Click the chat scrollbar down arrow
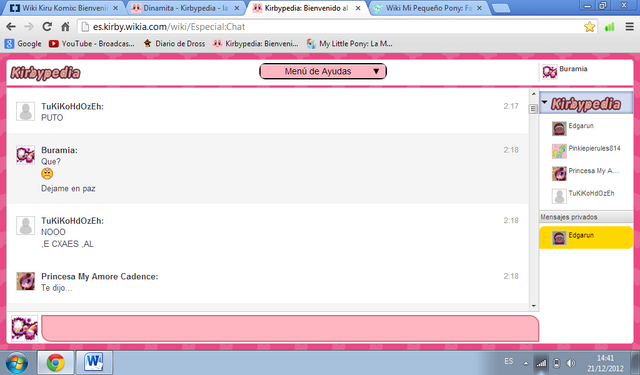The width and height of the screenshot is (640, 375). tap(533, 306)
